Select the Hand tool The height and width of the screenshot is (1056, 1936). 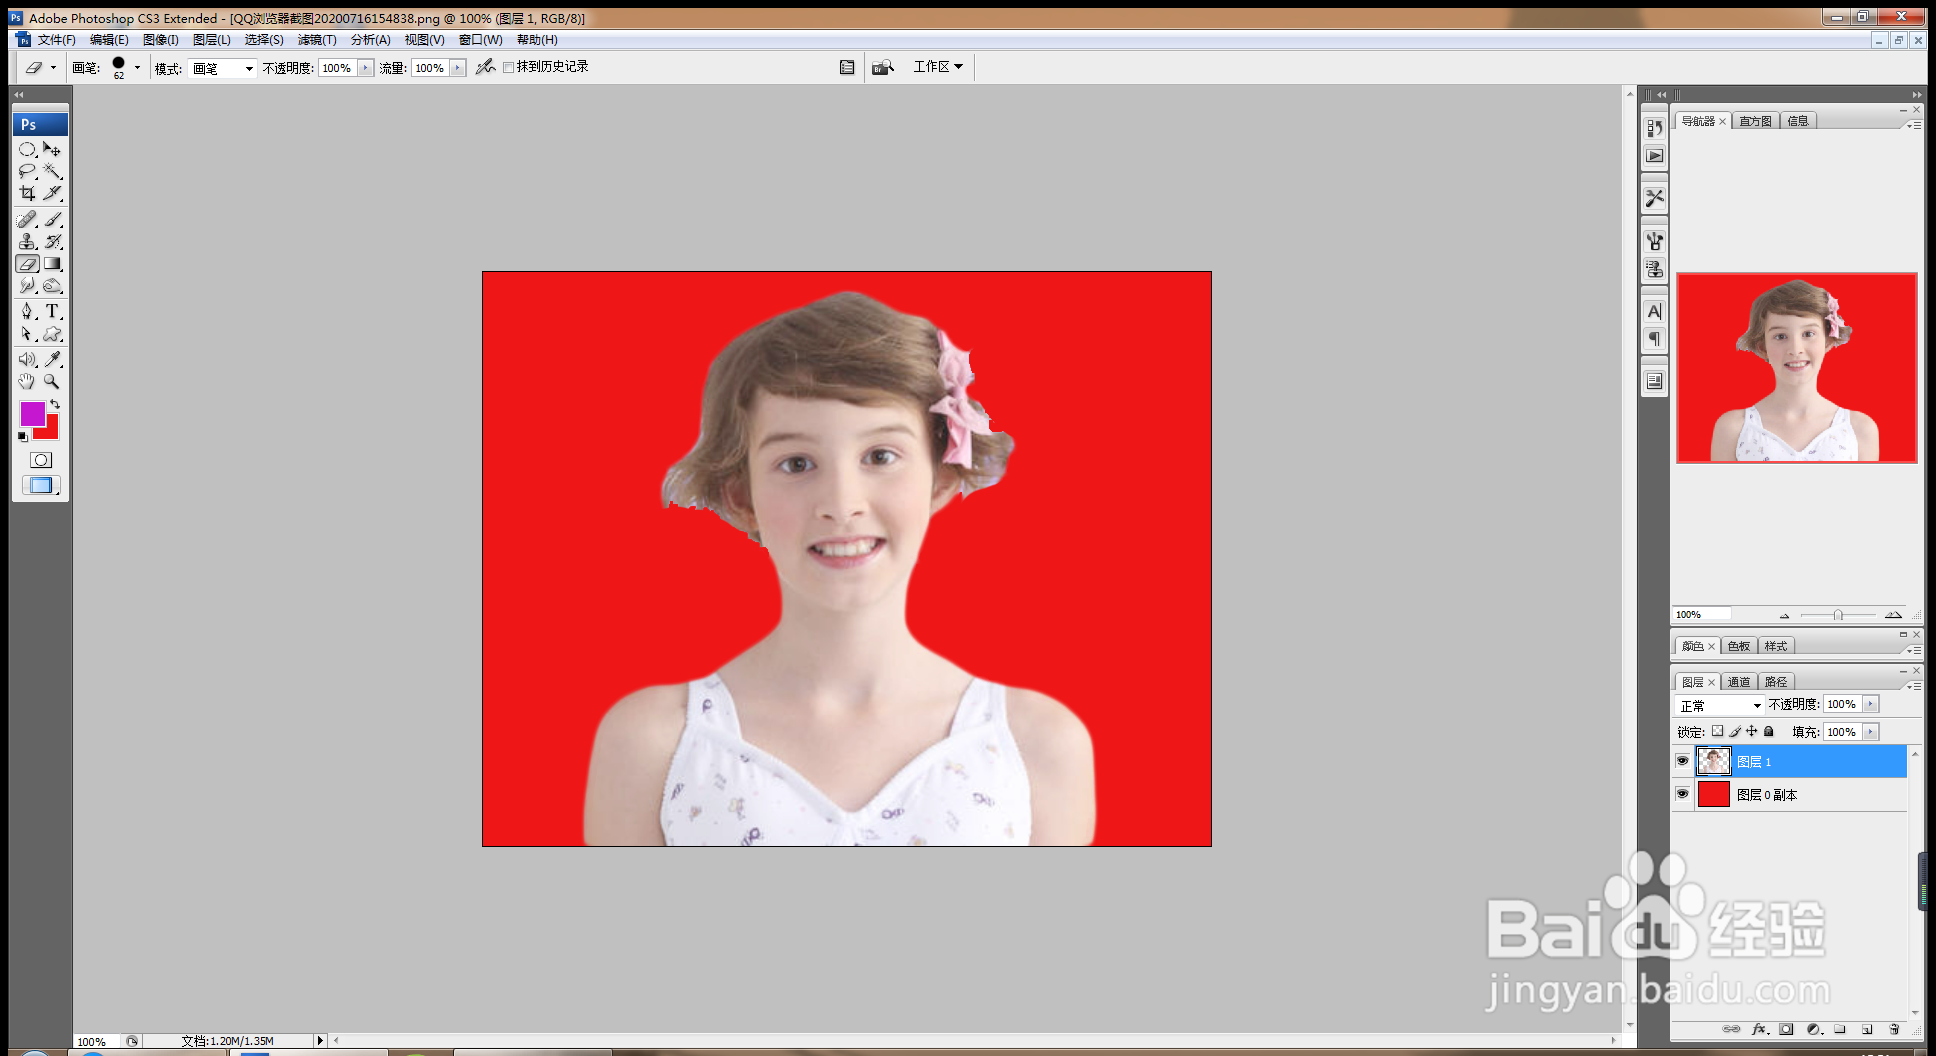pyautogui.click(x=27, y=382)
